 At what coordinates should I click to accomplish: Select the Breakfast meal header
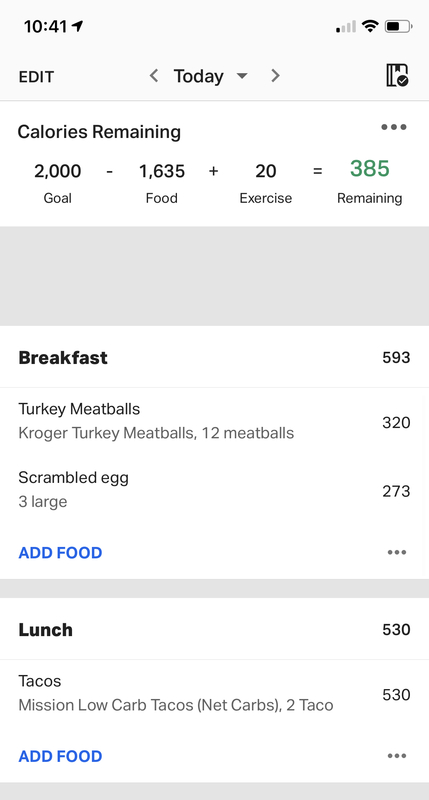coord(214,358)
